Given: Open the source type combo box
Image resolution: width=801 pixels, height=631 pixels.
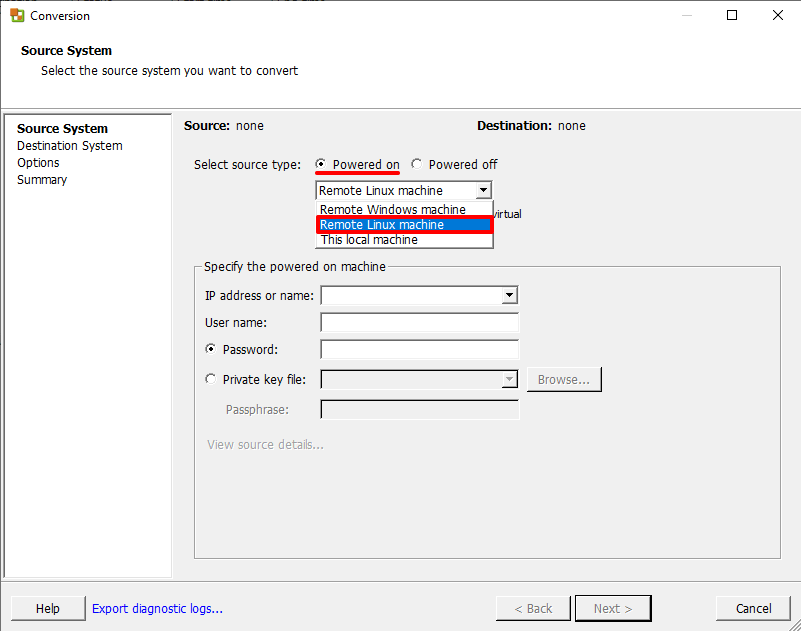Looking at the screenshot, I should [x=484, y=190].
